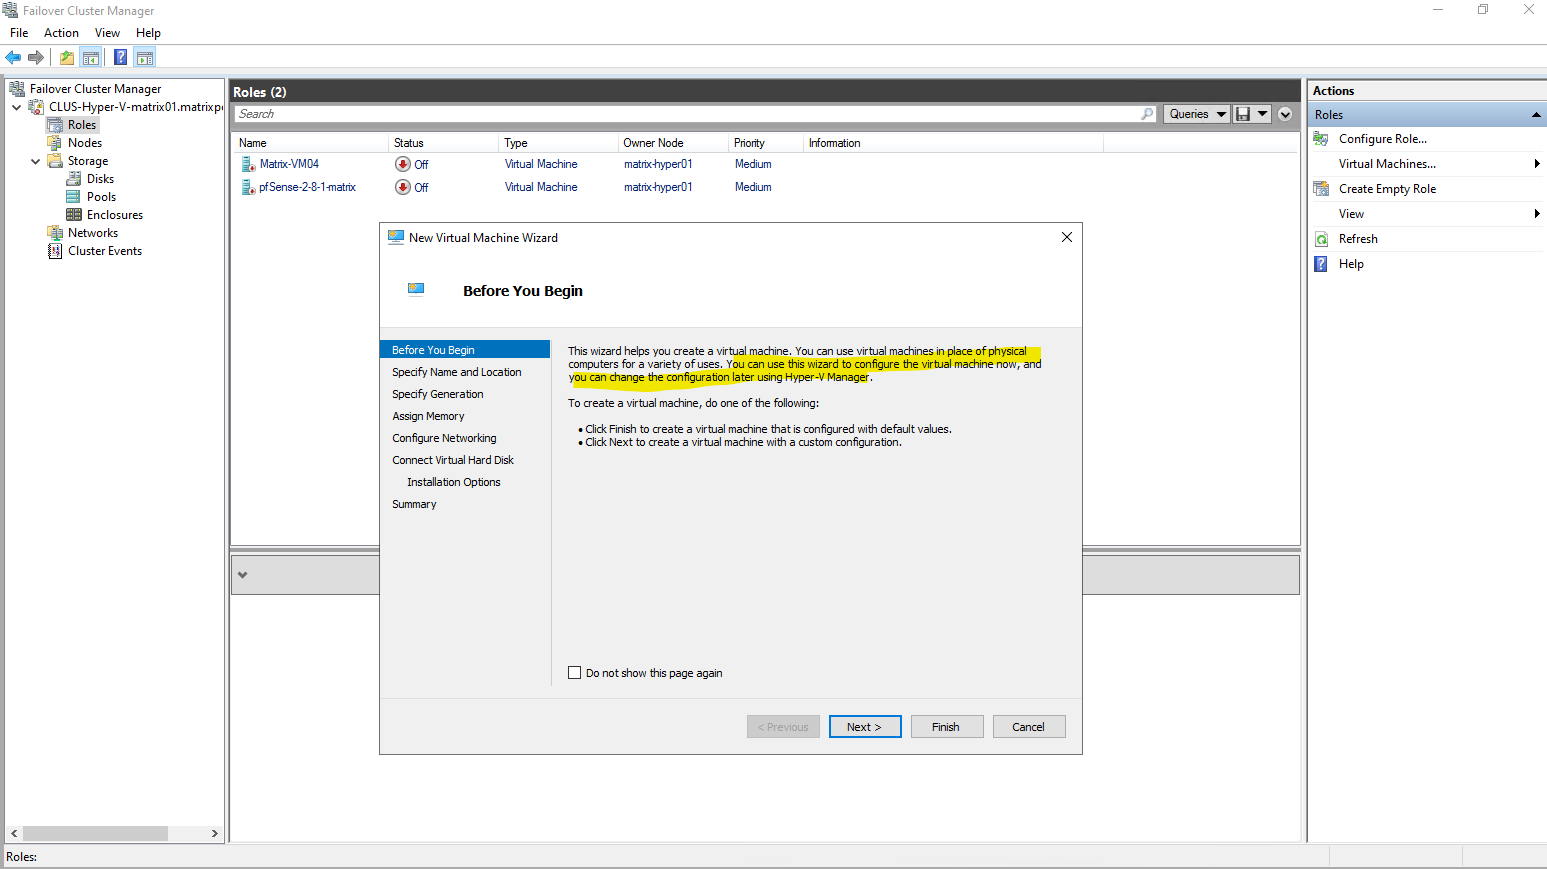This screenshot has height=869, width=1547.
Task: Click the left pane horizontal scrollbar thumb
Action: click(x=95, y=833)
